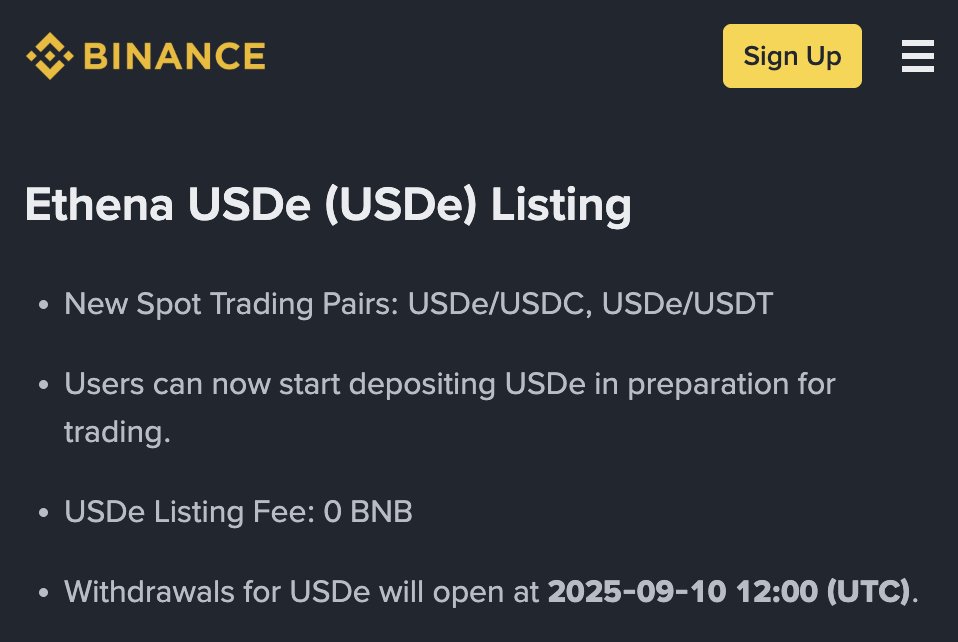Screen dimensions: 958x642
Task: Open the Ethena USDe (USDe) Listing headline
Action: 328,206
